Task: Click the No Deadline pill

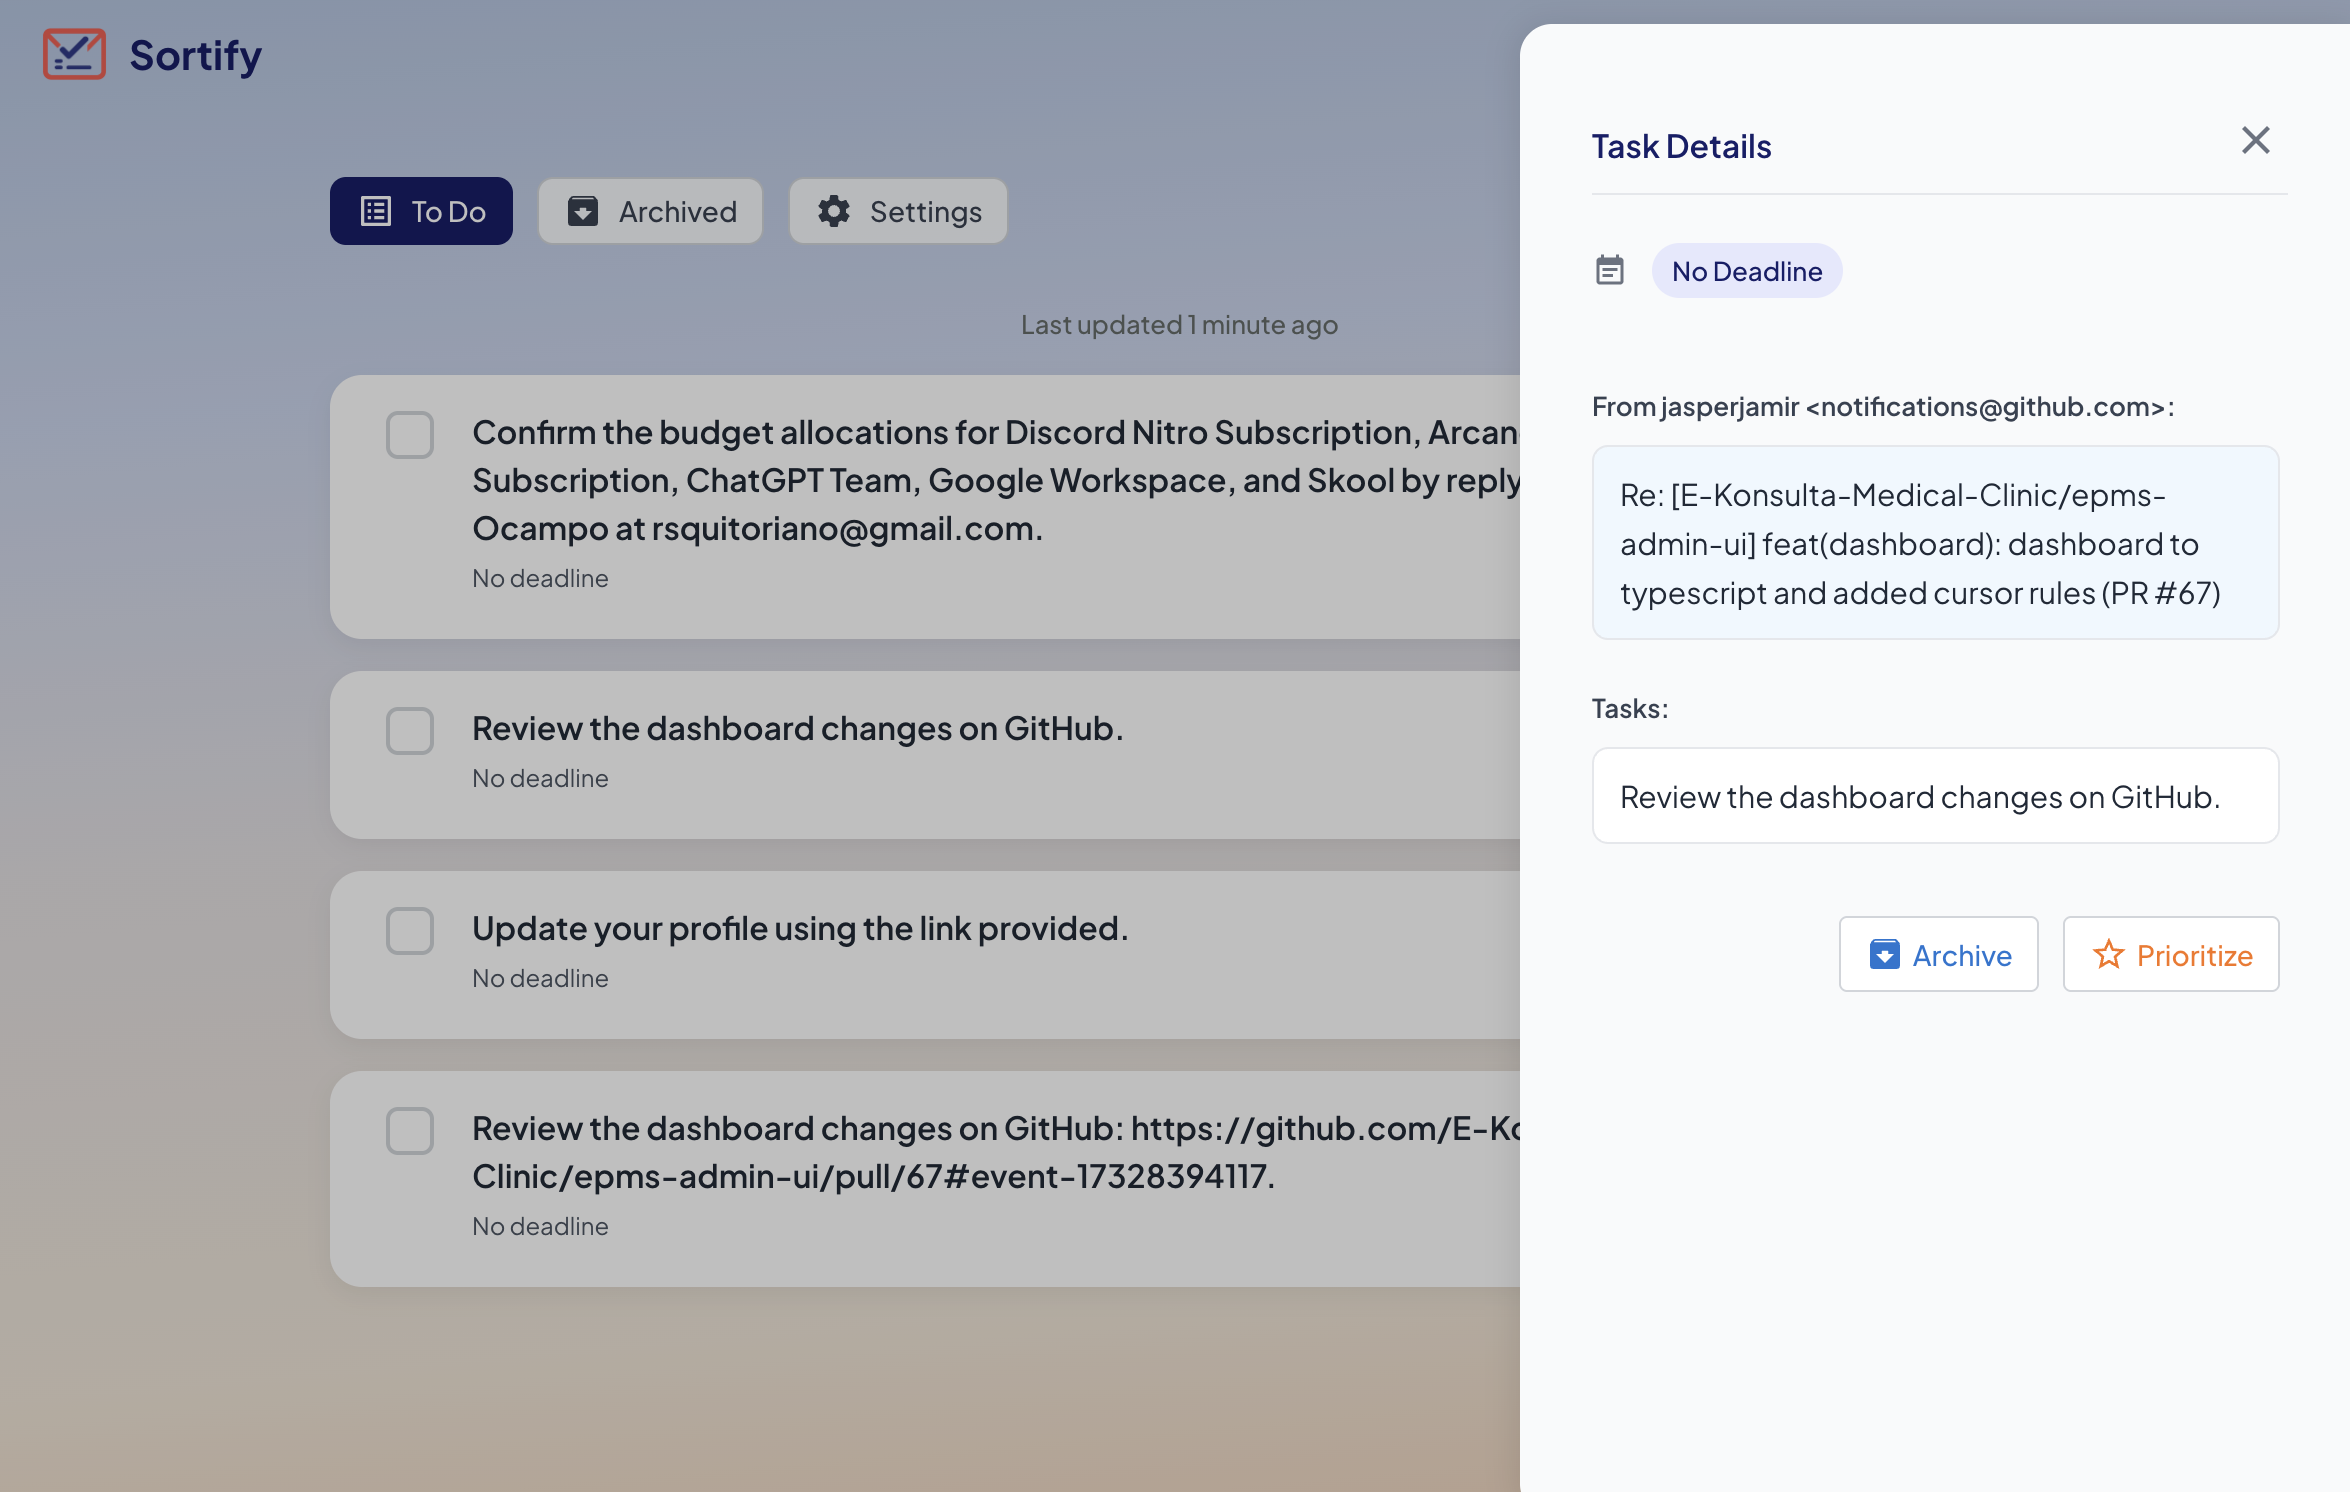Action: (x=1746, y=271)
